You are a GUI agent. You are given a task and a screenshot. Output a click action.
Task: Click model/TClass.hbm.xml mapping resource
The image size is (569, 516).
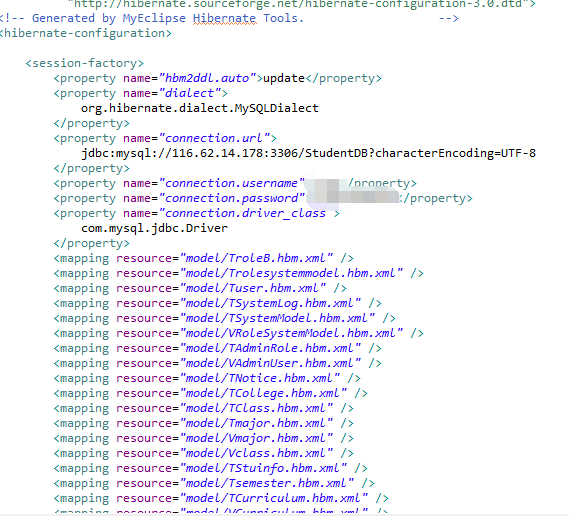[256, 408]
